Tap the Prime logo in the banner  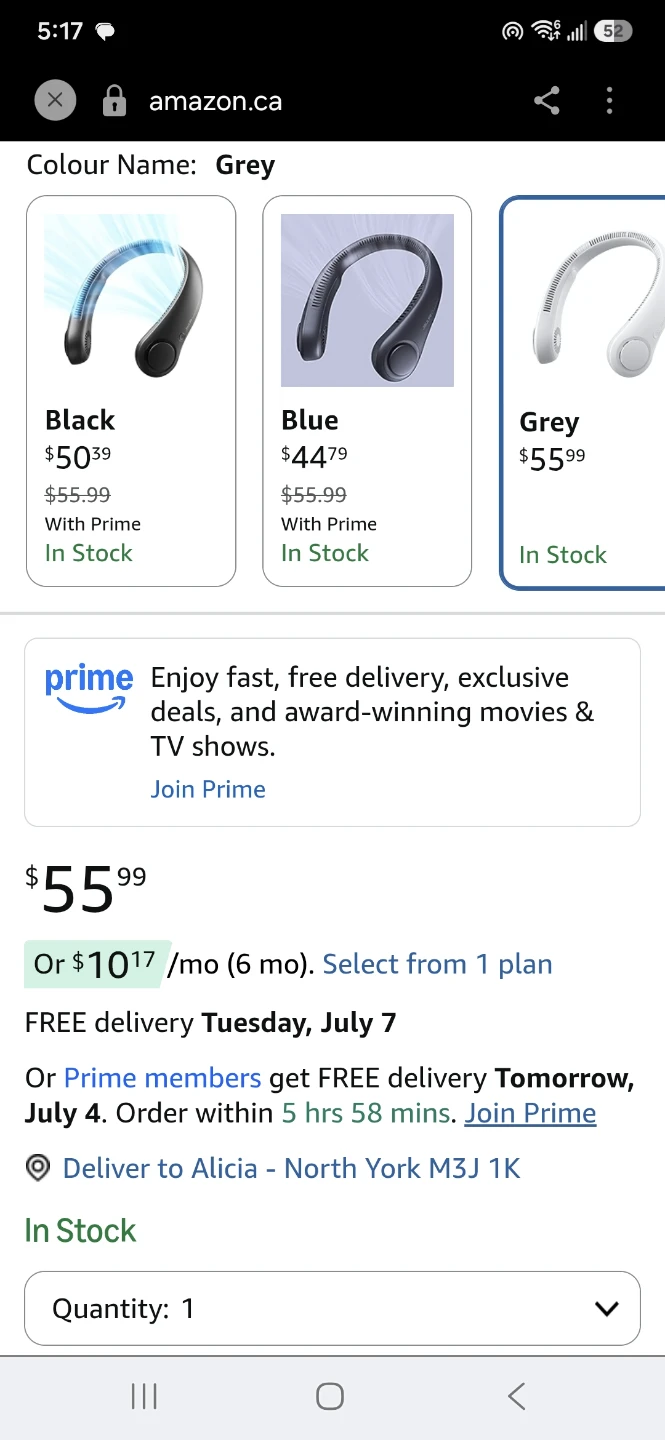pos(88,688)
